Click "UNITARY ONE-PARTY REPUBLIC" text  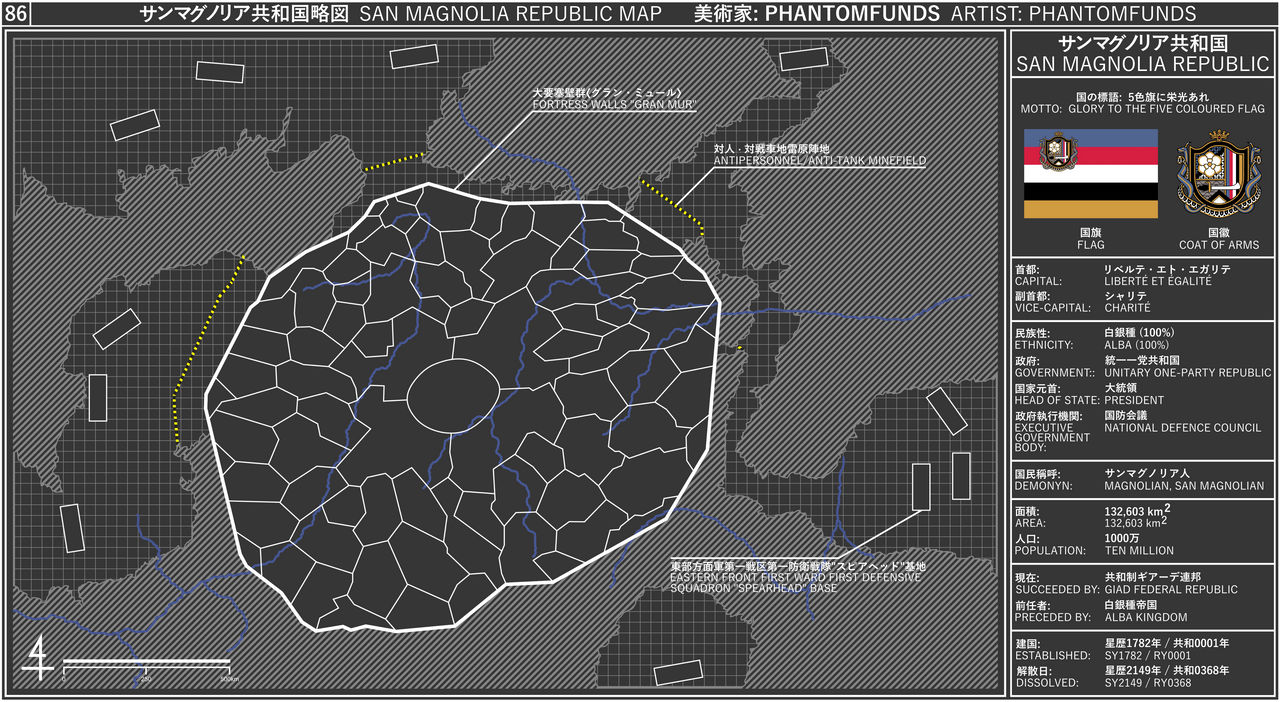(x=1188, y=373)
